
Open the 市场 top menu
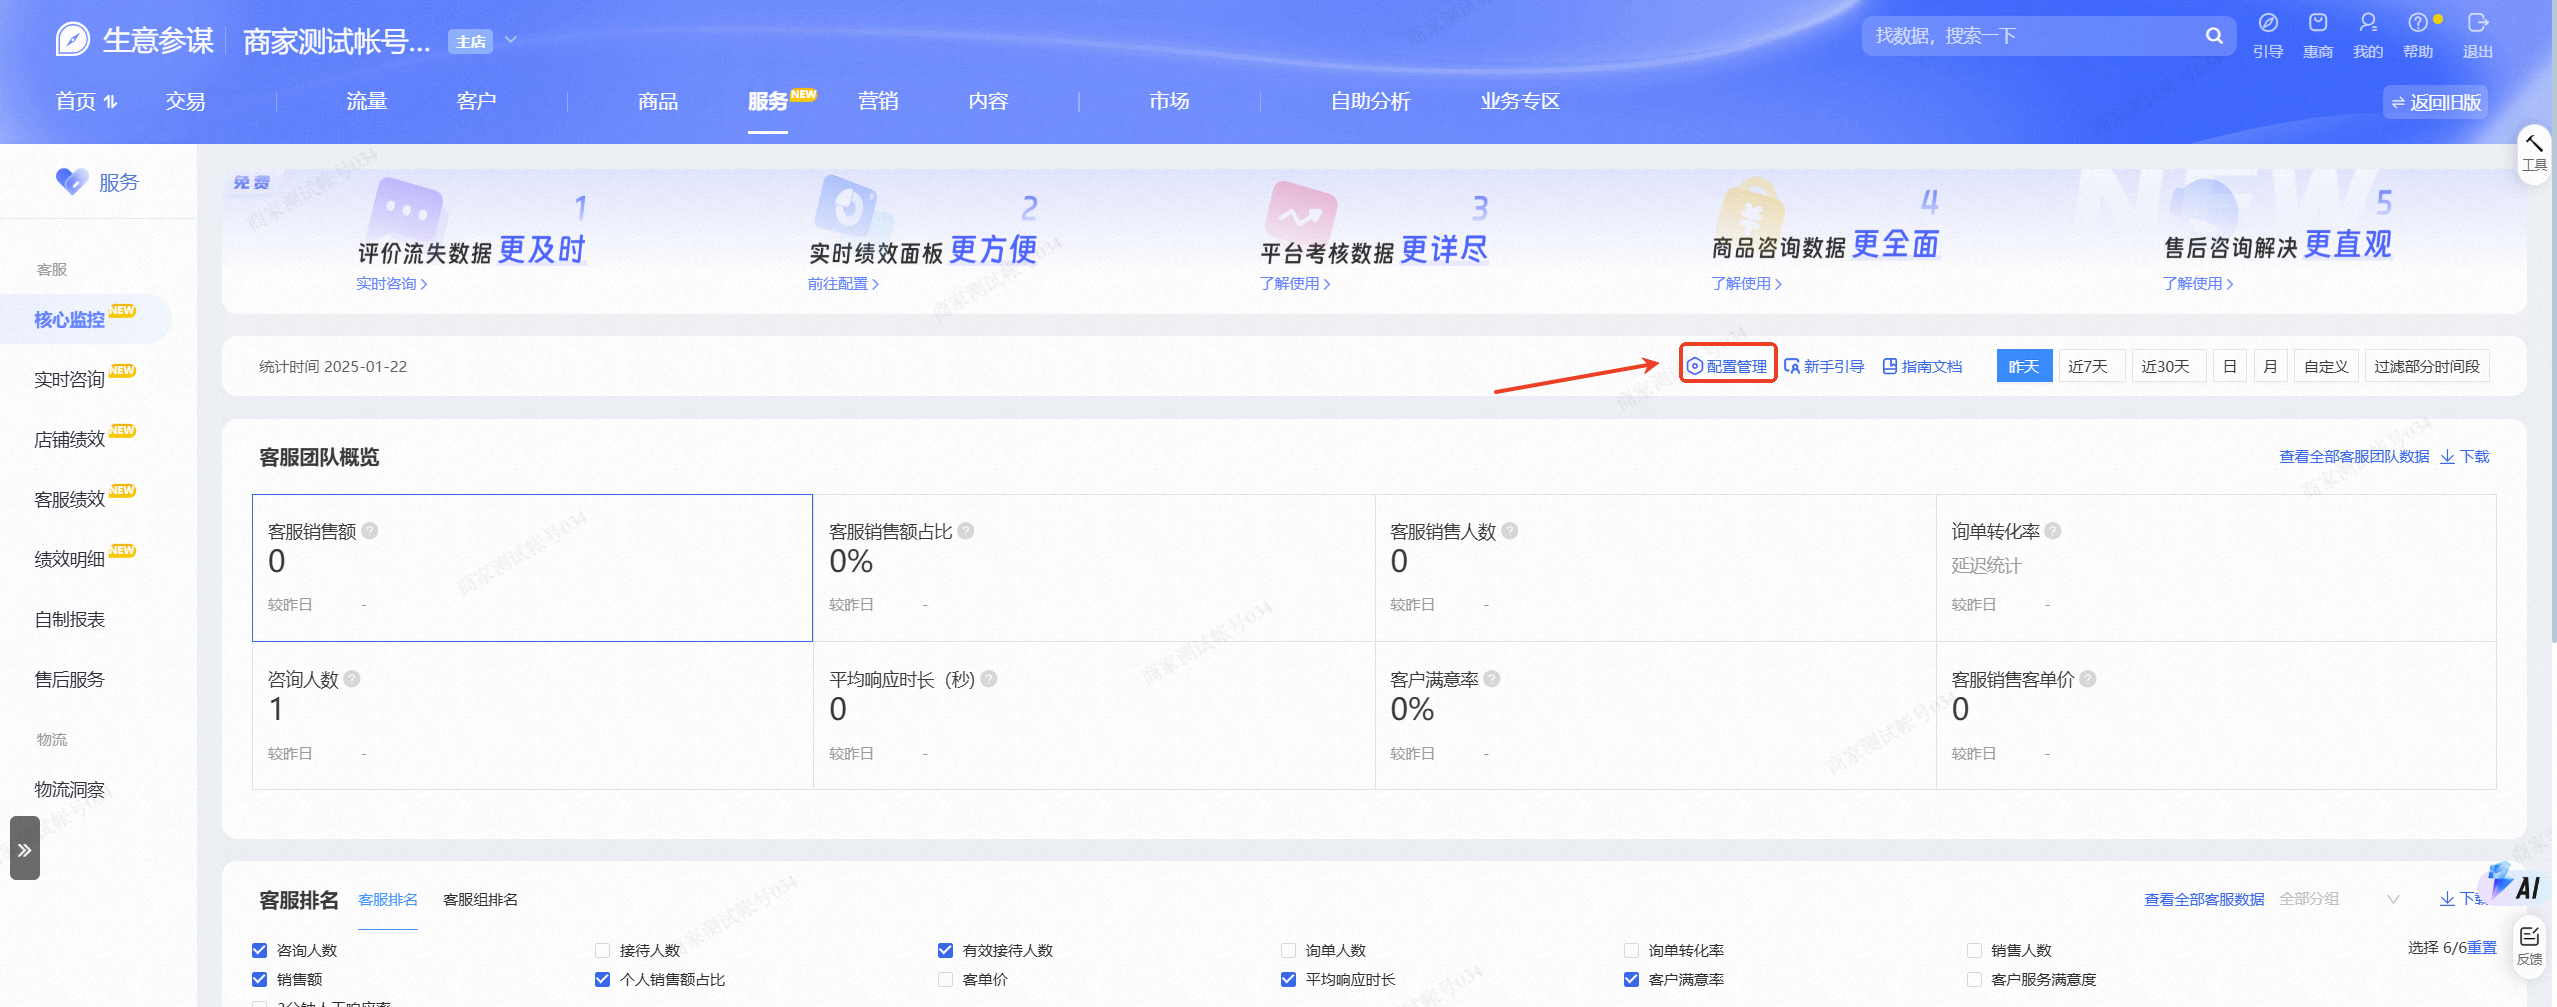click(1169, 101)
